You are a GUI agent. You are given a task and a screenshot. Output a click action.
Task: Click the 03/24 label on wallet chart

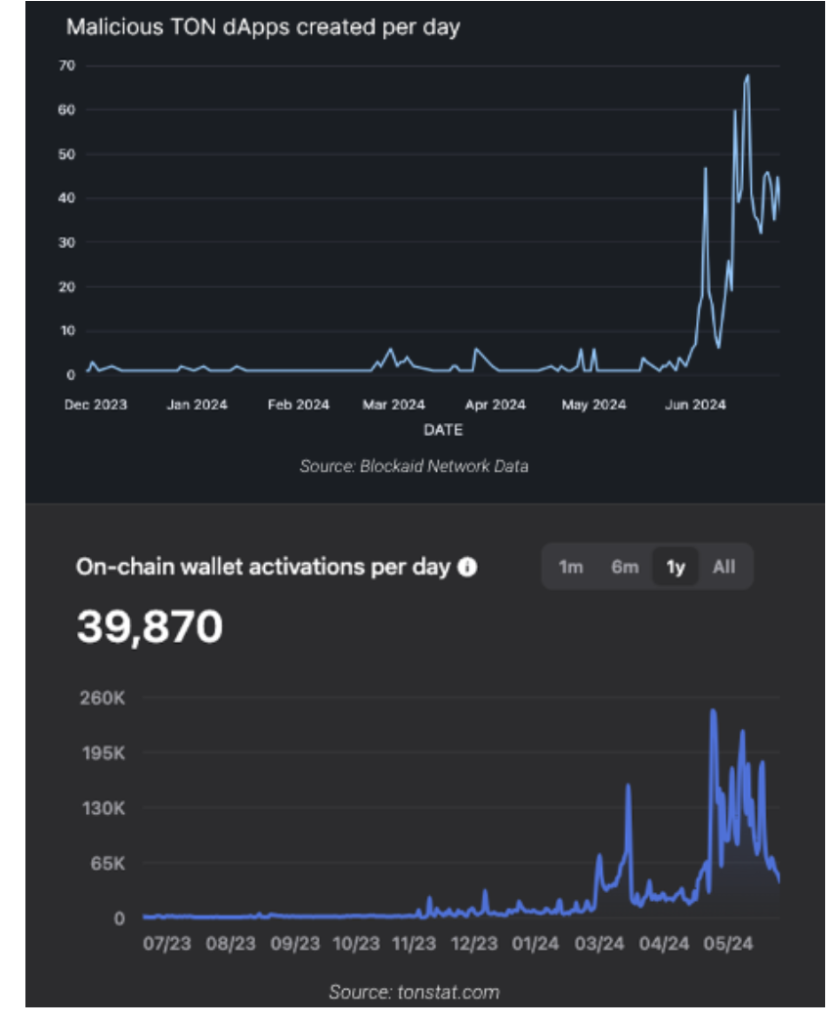tap(599, 944)
